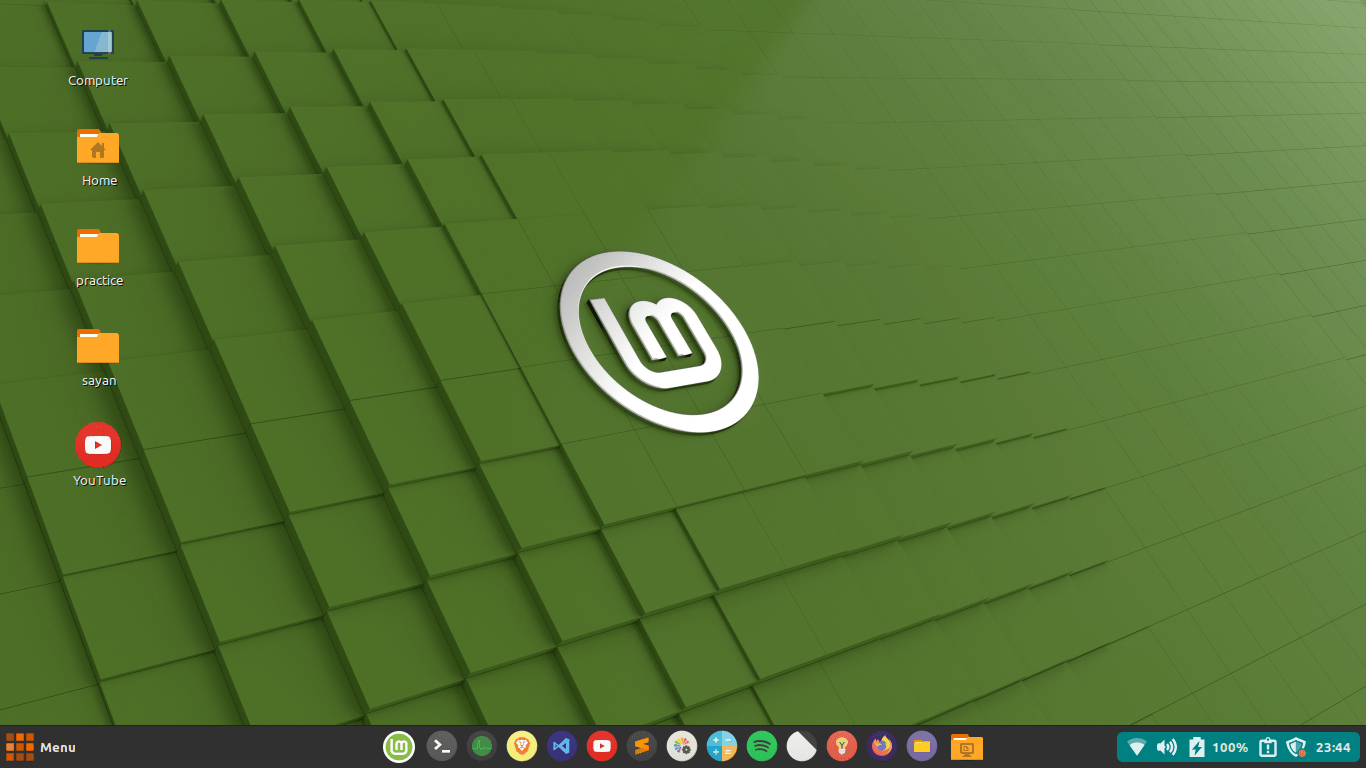The height and width of the screenshot is (768, 1366).
Task: Open the color wheel settings app in panel
Action: tap(682, 746)
